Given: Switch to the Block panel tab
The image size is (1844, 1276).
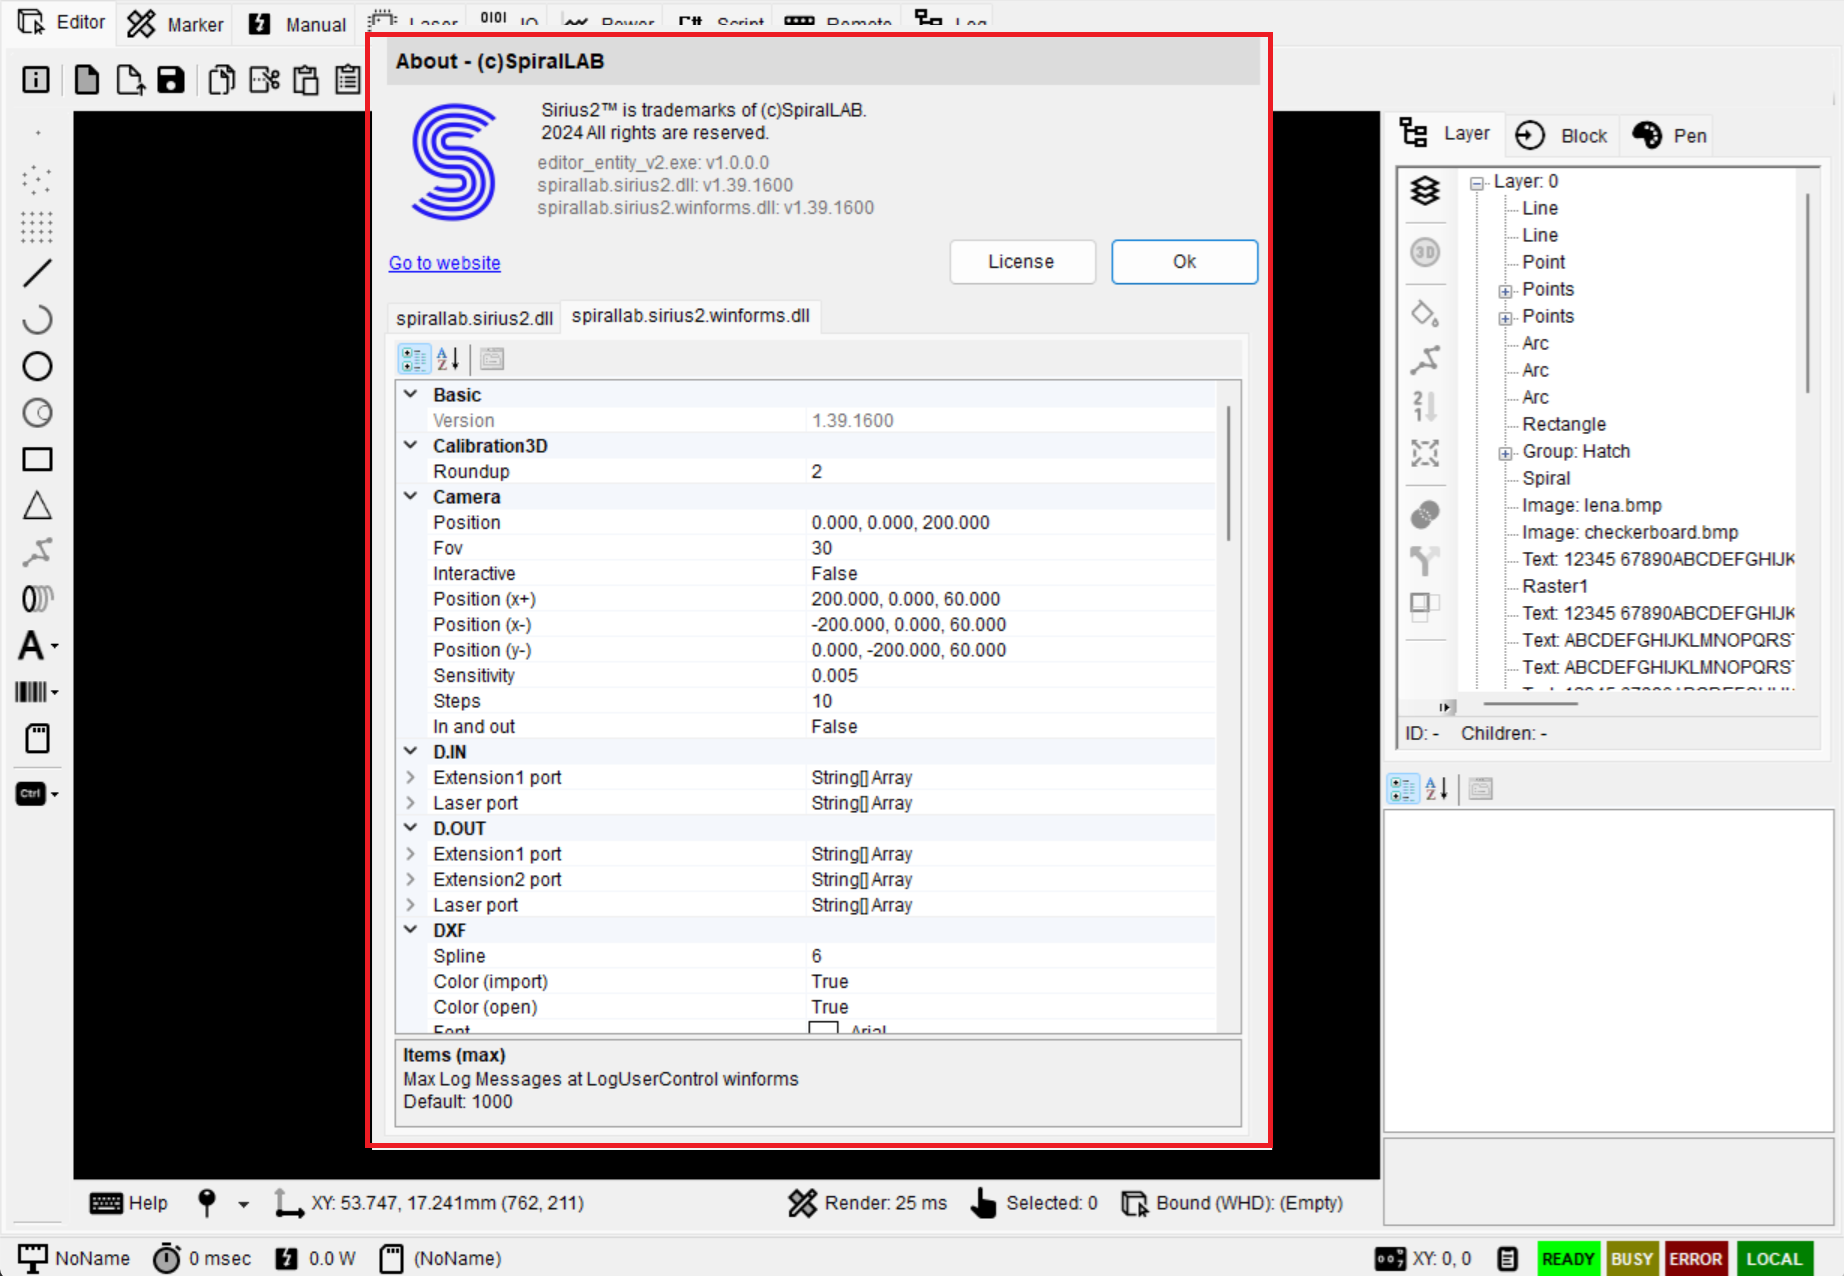Looking at the screenshot, I should click(1561, 135).
